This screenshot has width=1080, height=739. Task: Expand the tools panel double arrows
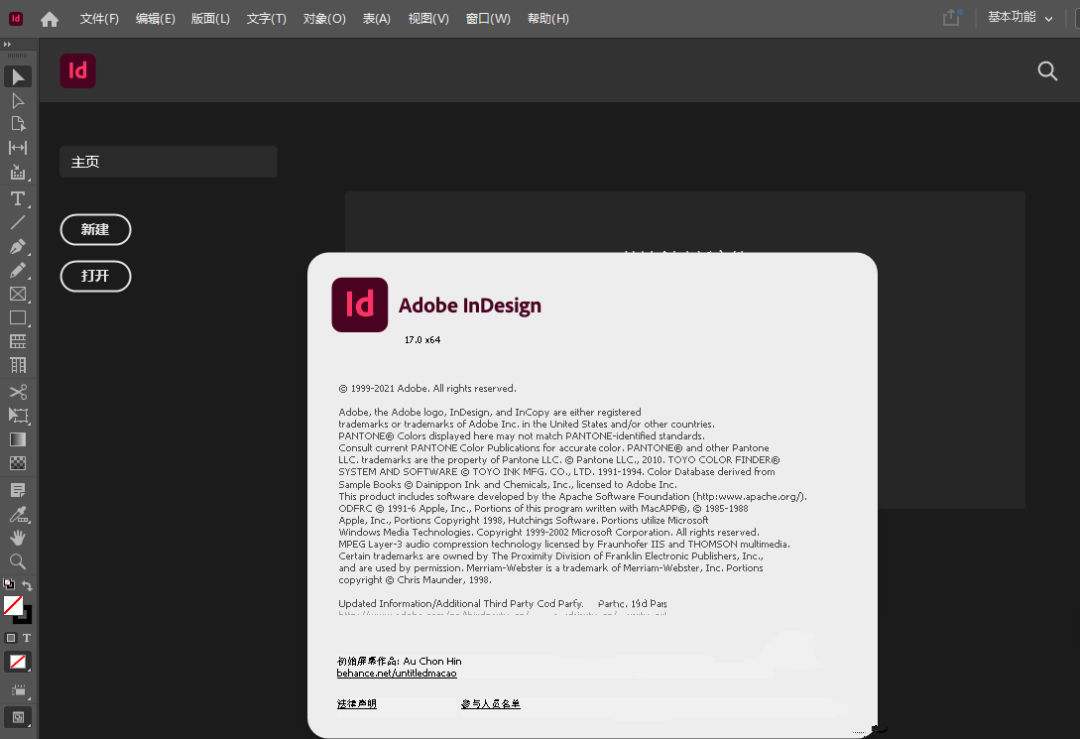[x=7, y=44]
